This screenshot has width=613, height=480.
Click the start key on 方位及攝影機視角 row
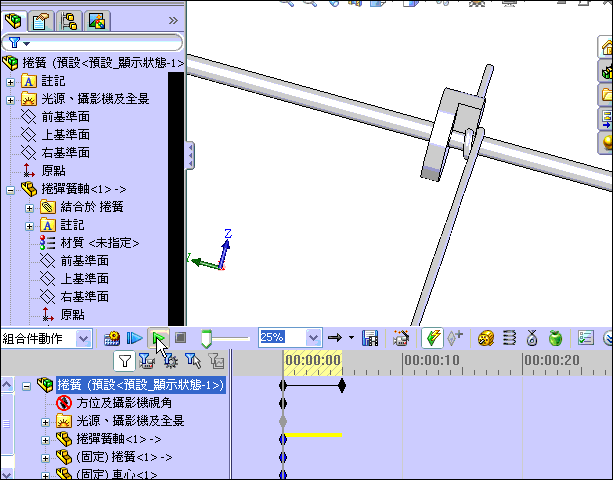(x=283, y=403)
